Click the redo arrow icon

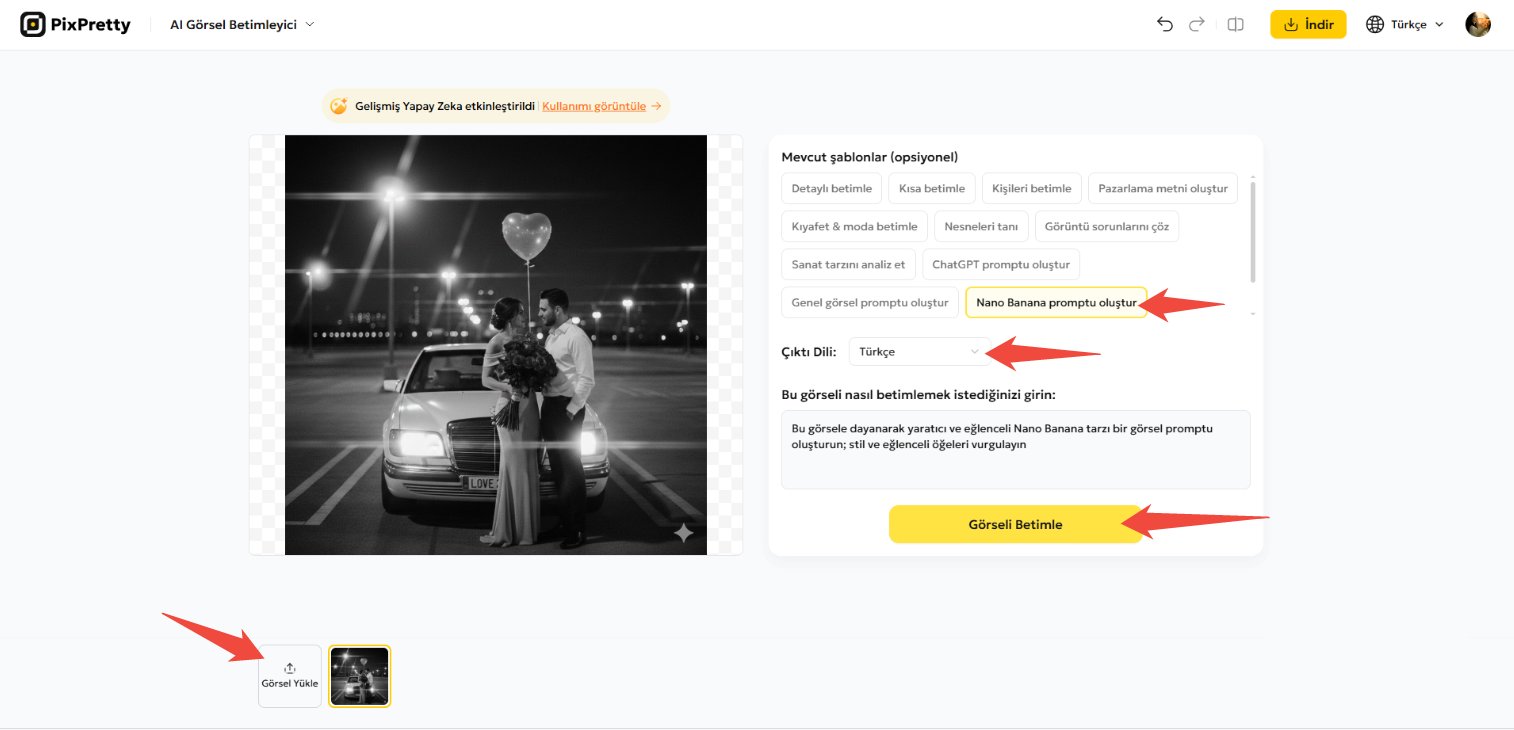coord(1196,24)
